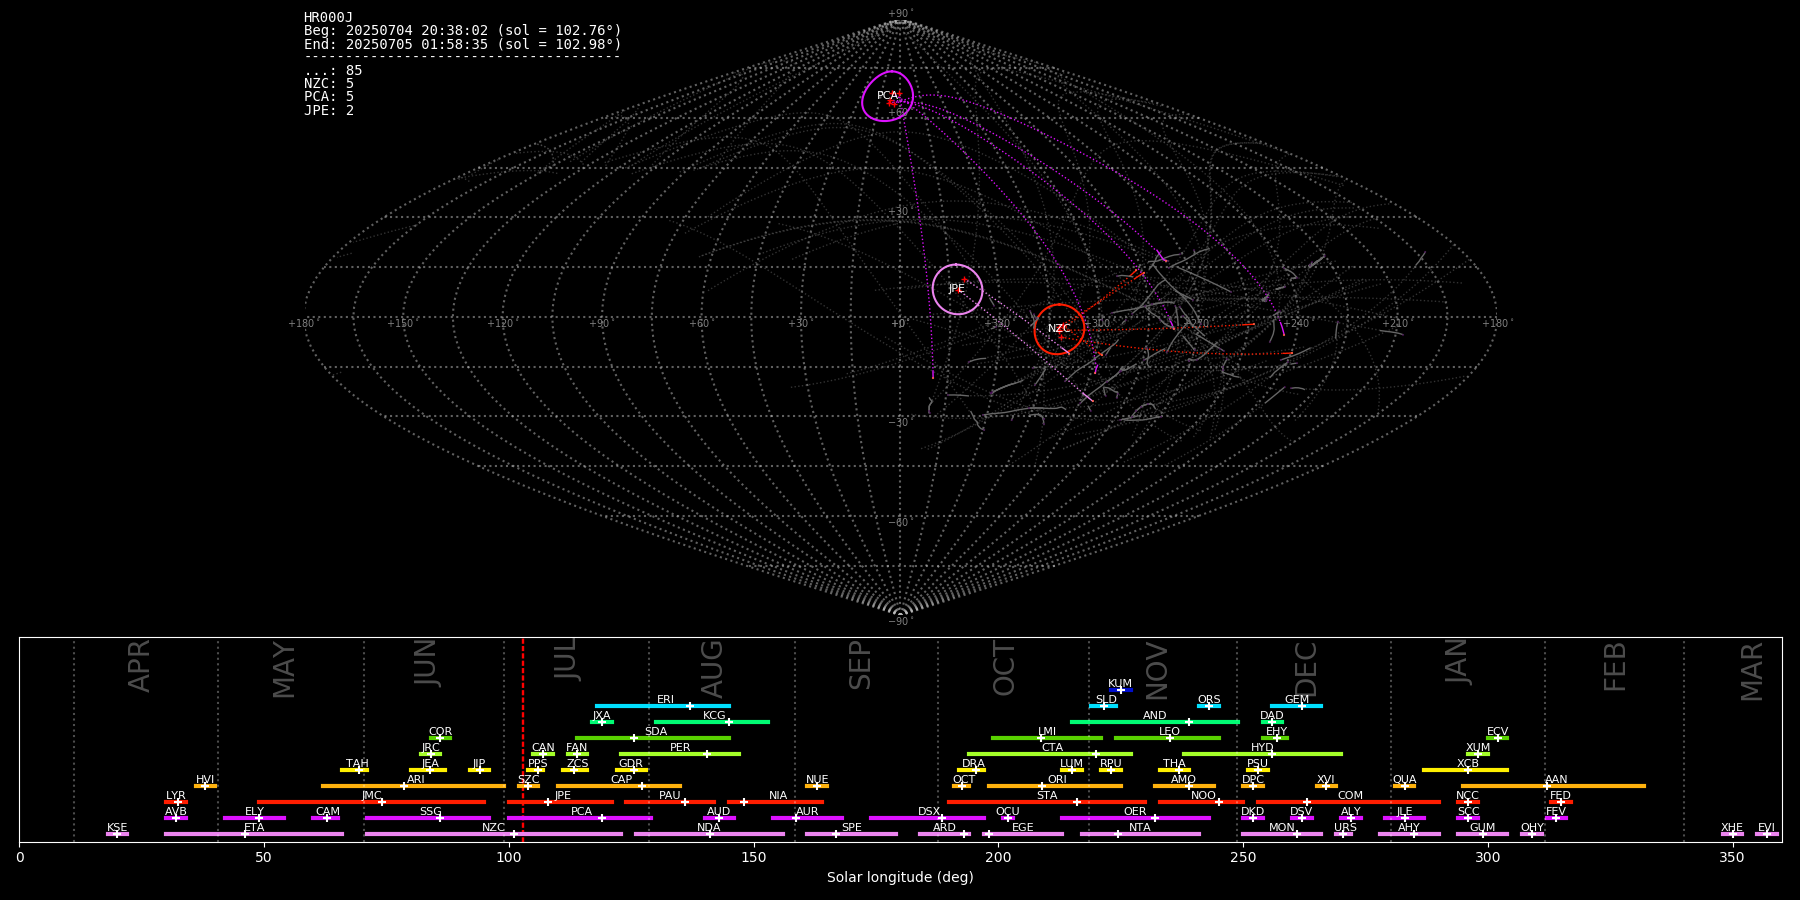1800x900 pixels.
Task: Click the DEC month label
Action: tap(1306, 669)
